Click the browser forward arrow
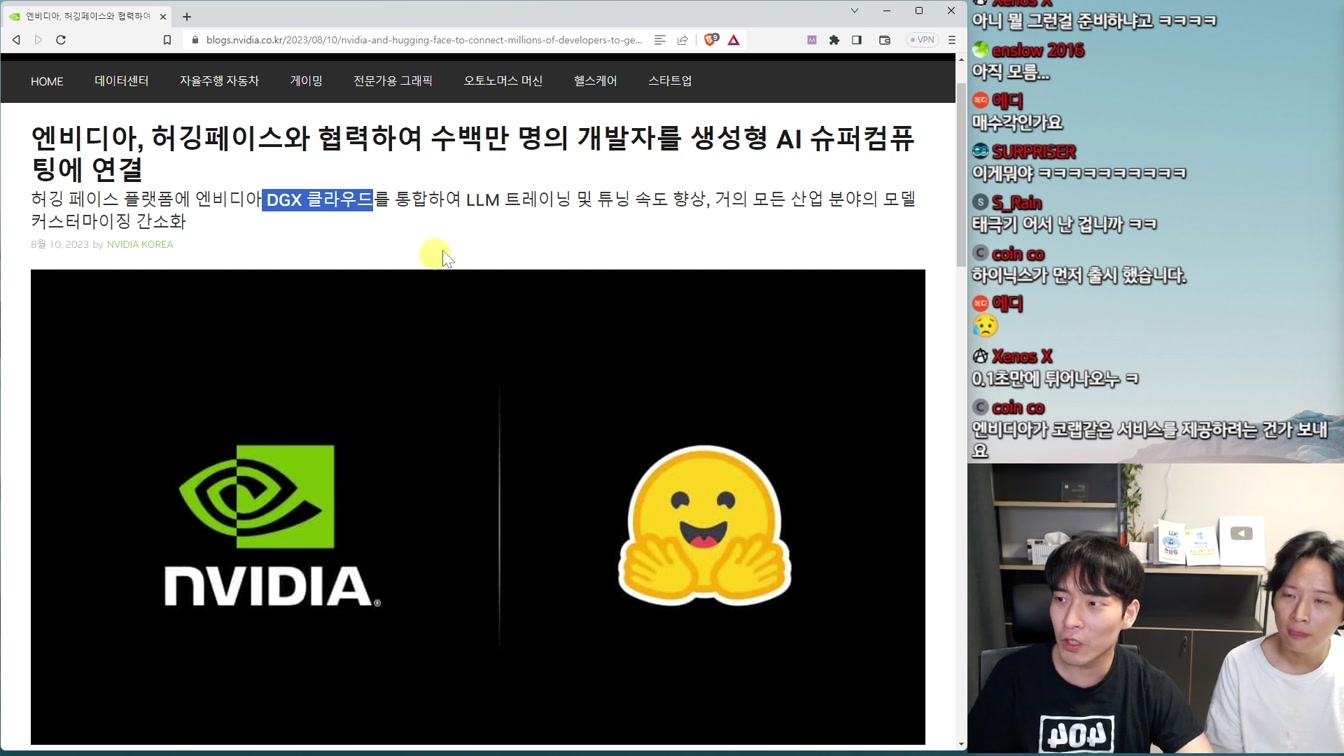1344x756 pixels. click(x=38, y=40)
